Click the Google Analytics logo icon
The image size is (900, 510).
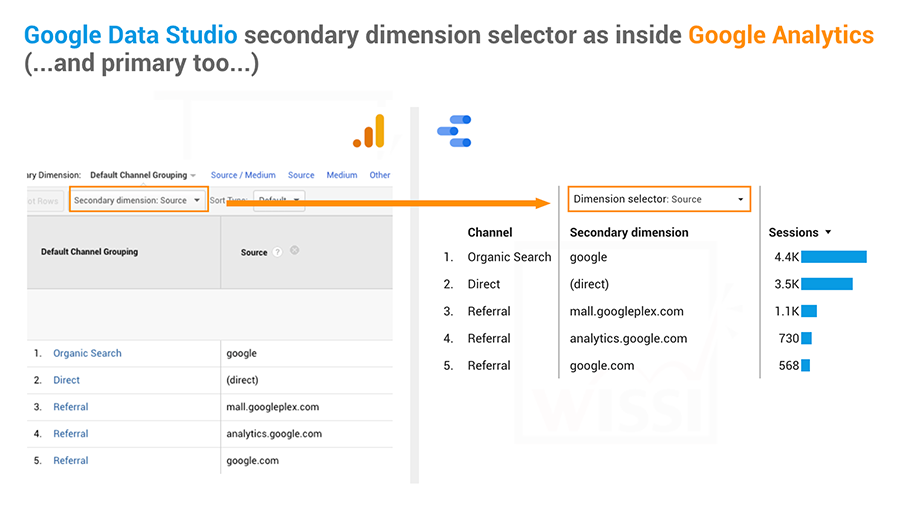[x=368, y=131]
